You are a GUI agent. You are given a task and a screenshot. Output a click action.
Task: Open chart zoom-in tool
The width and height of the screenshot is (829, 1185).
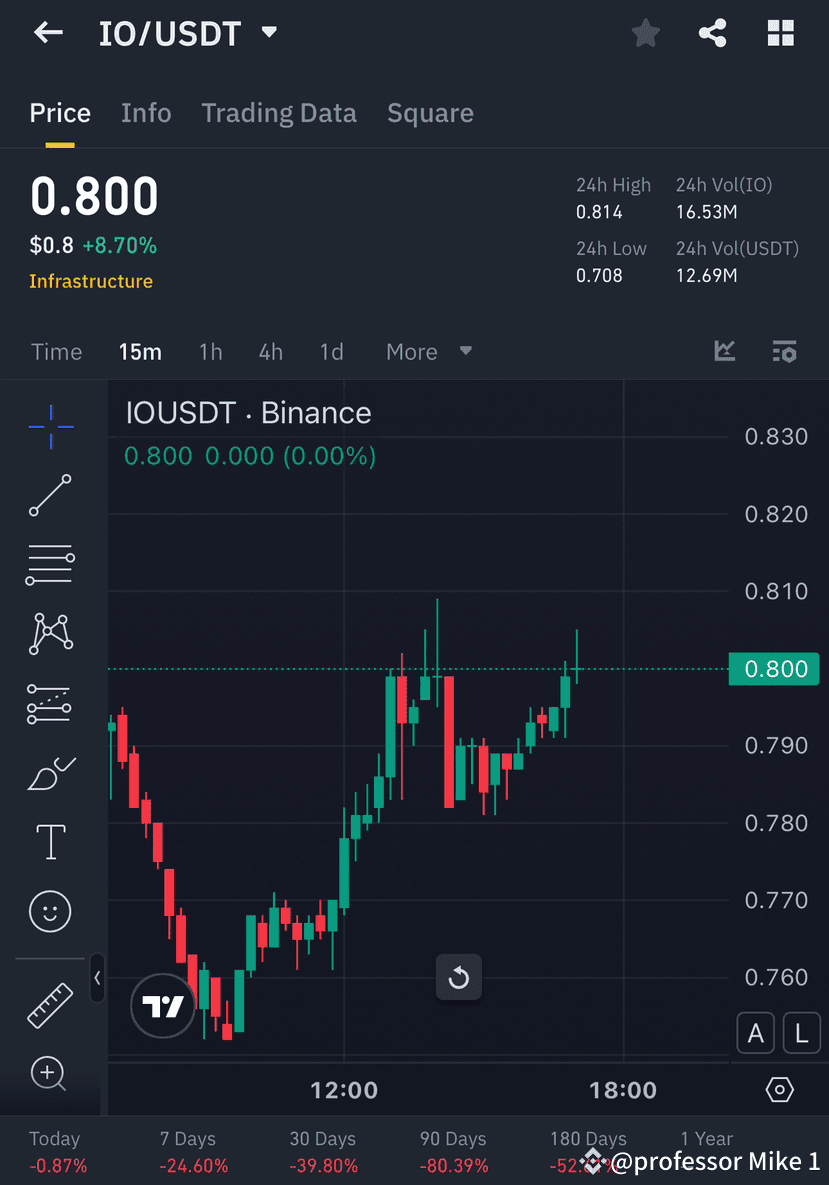coord(48,1074)
